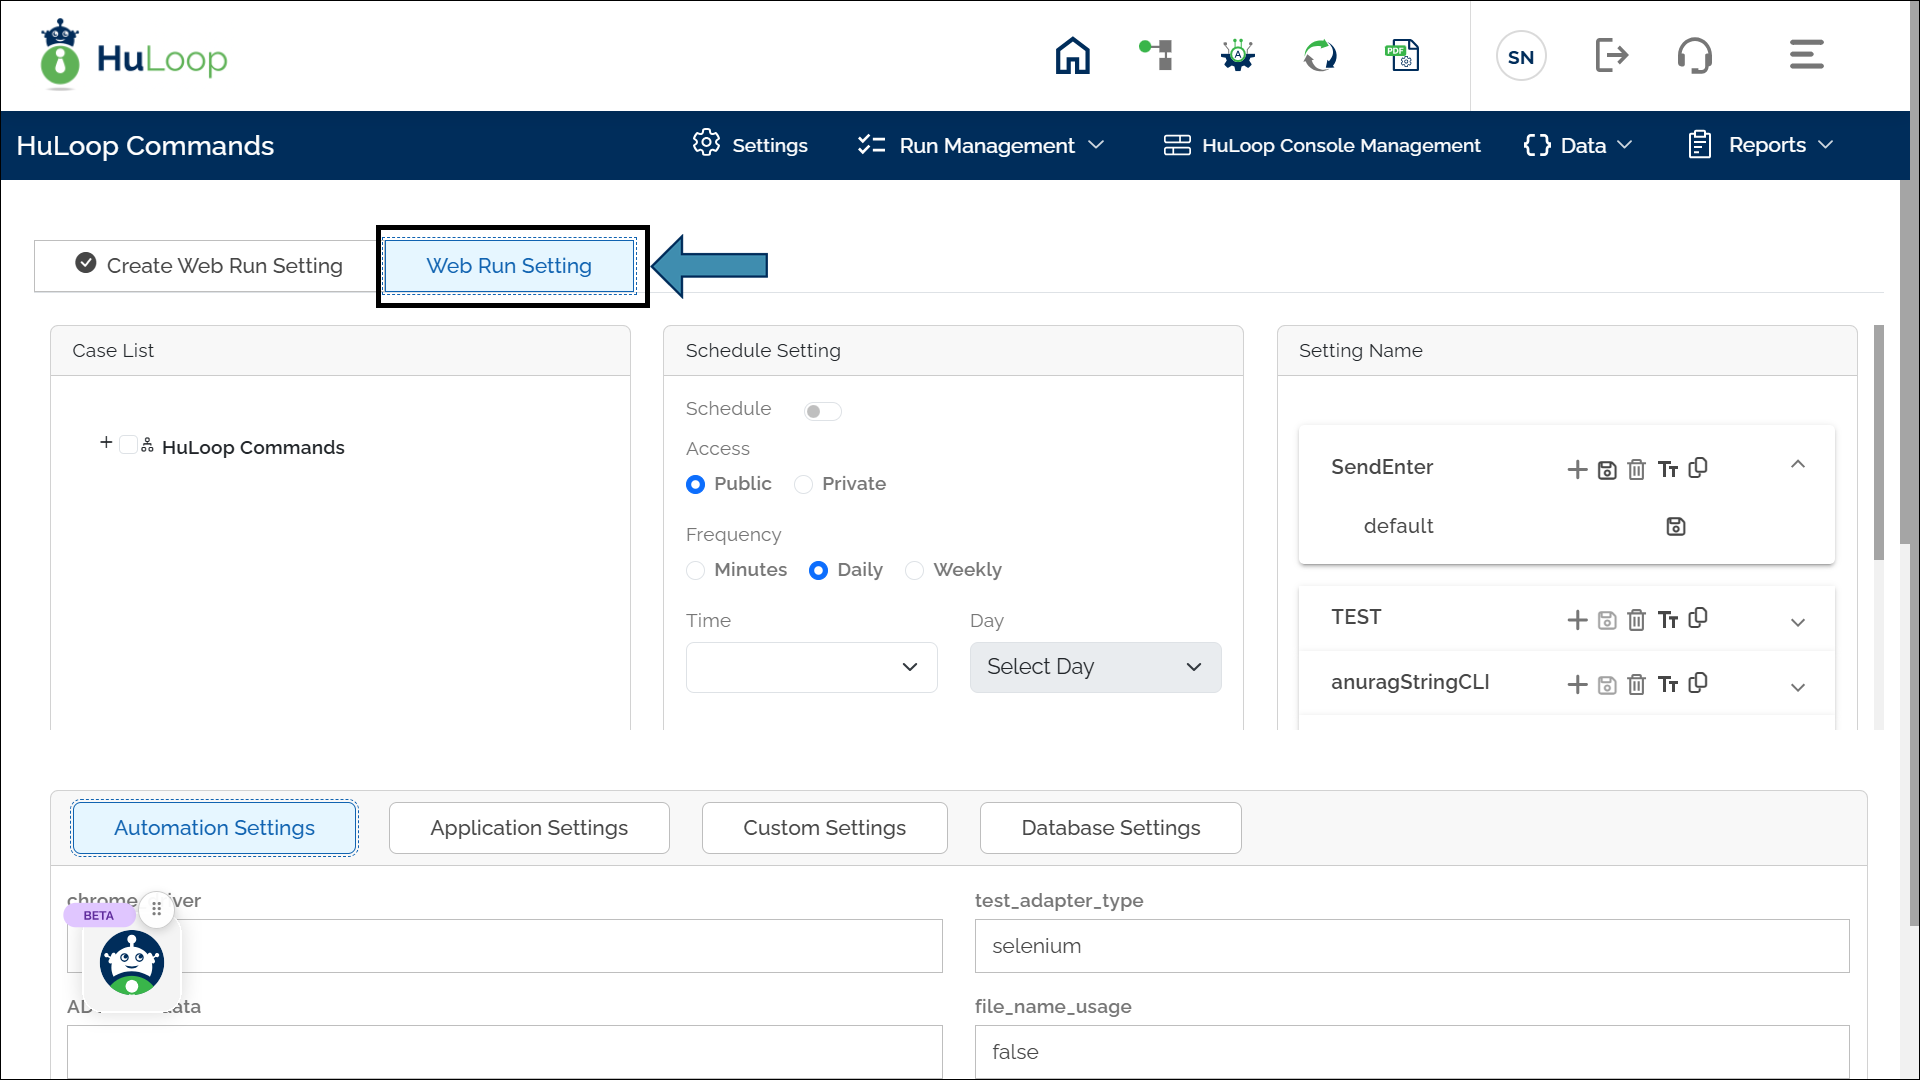Save the default sub-setting
Screen dimensions: 1920x1080
(x=1676, y=527)
